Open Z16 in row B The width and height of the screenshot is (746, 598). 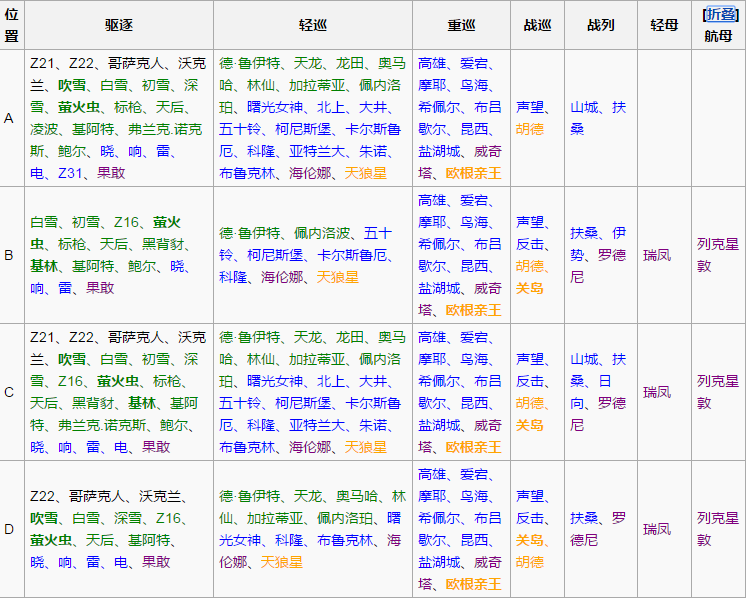click(x=127, y=222)
